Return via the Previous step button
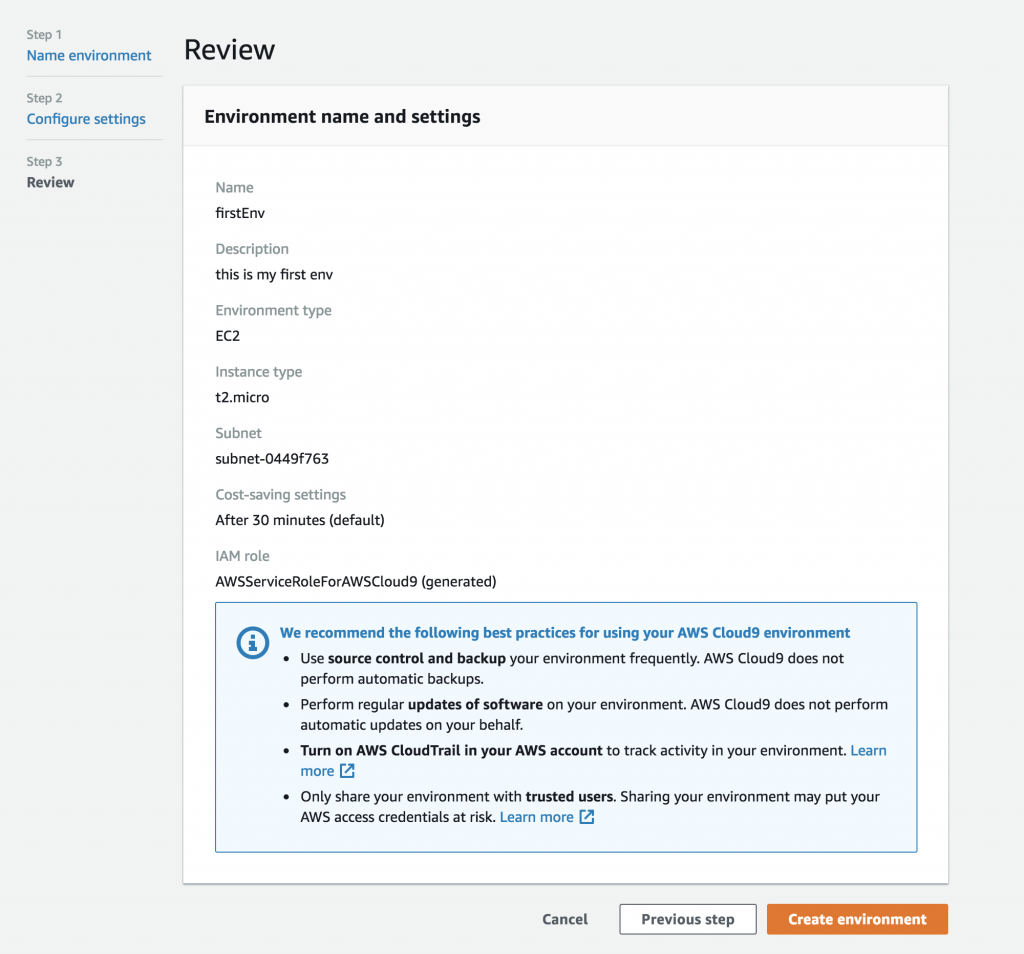The image size is (1024, 954). [x=688, y=919]
